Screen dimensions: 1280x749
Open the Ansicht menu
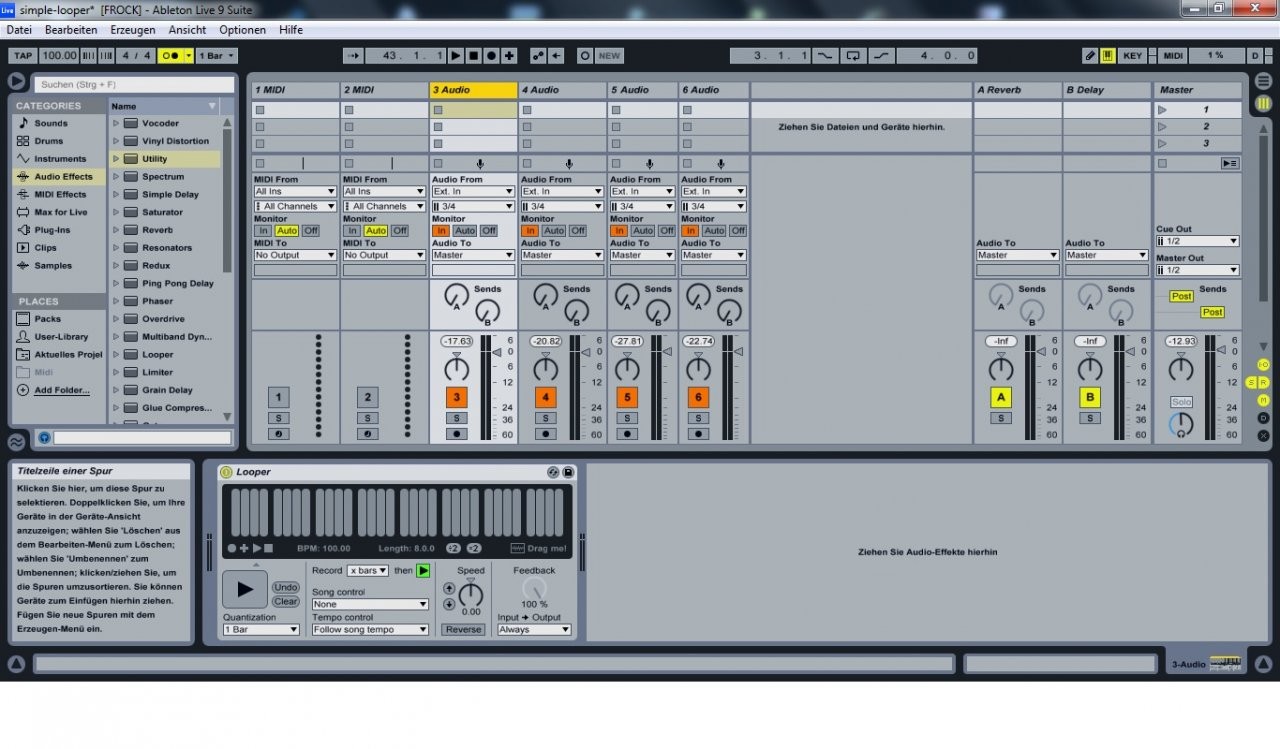tap(187, 30)
